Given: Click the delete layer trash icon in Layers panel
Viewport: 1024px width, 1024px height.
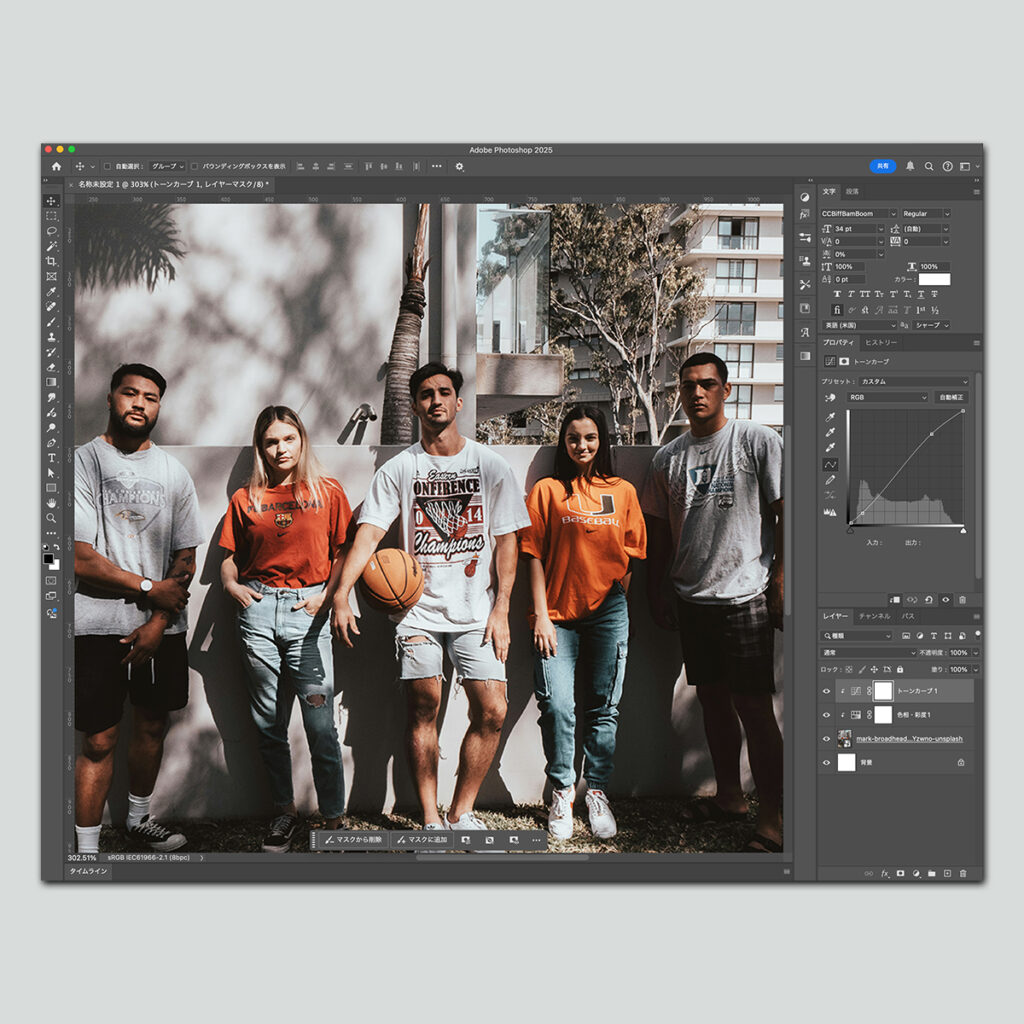Looking at the screenshot, I should (963, 873).
